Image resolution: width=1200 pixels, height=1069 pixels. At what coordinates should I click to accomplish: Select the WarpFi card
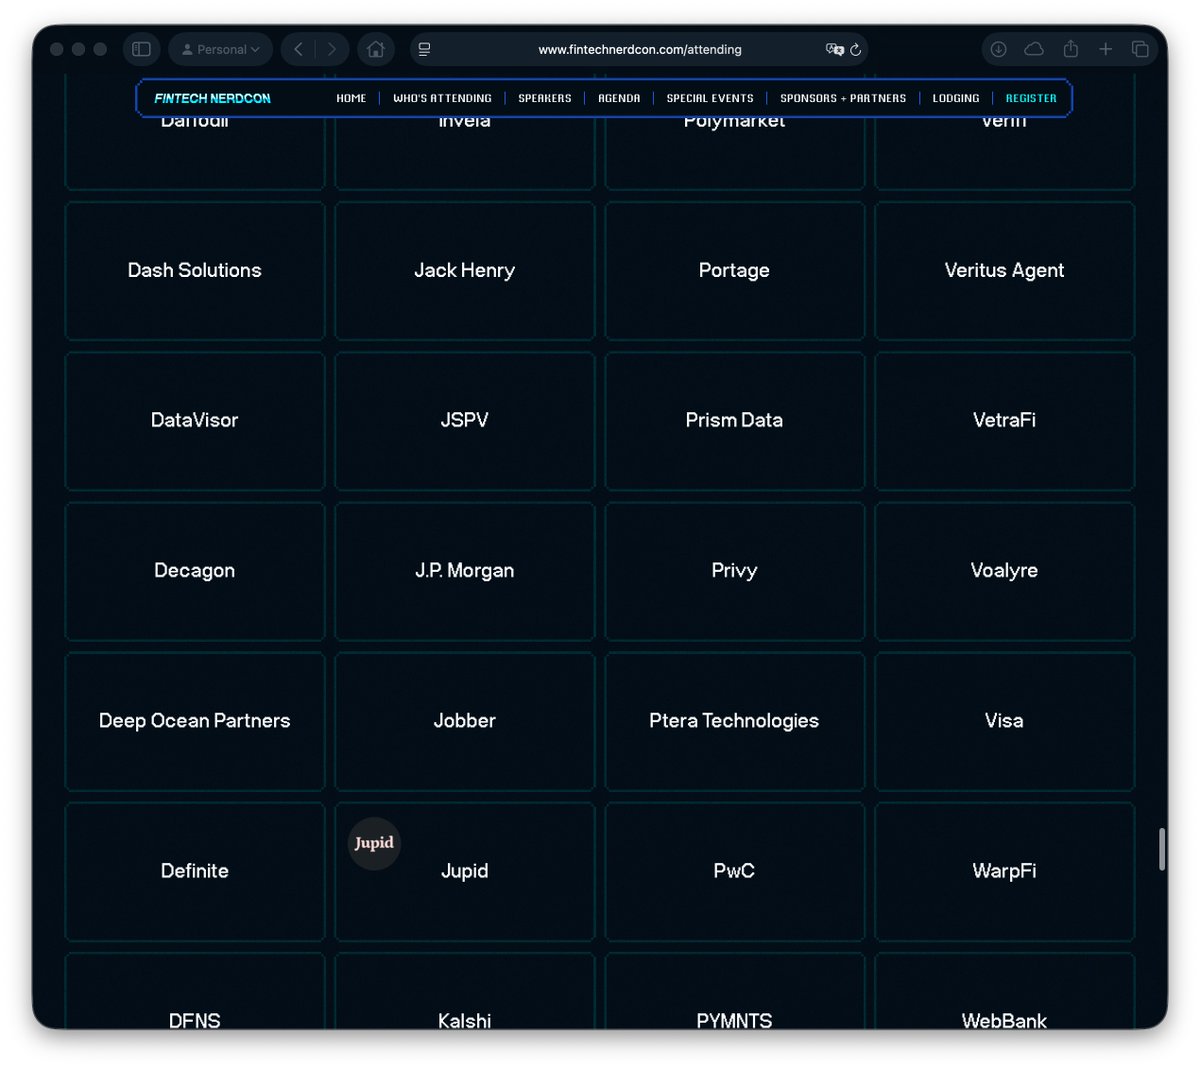click(1005, 871)
